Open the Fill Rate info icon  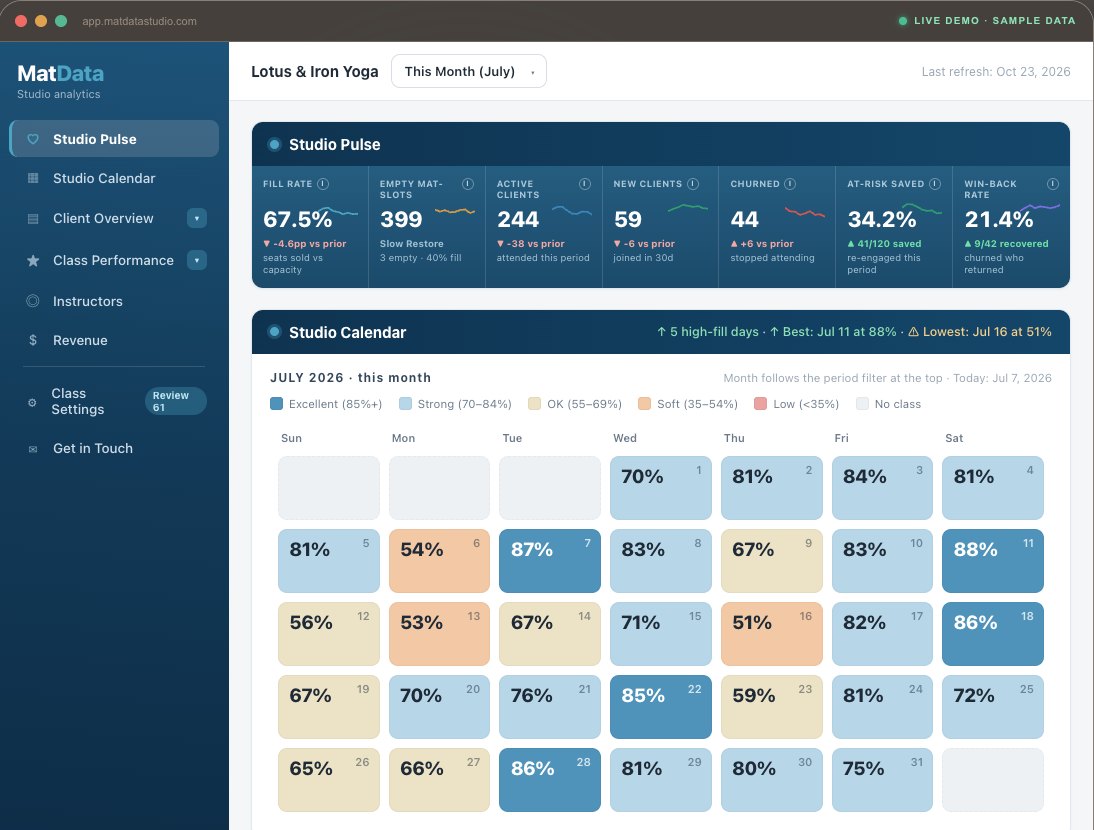(x=323, y=183)
